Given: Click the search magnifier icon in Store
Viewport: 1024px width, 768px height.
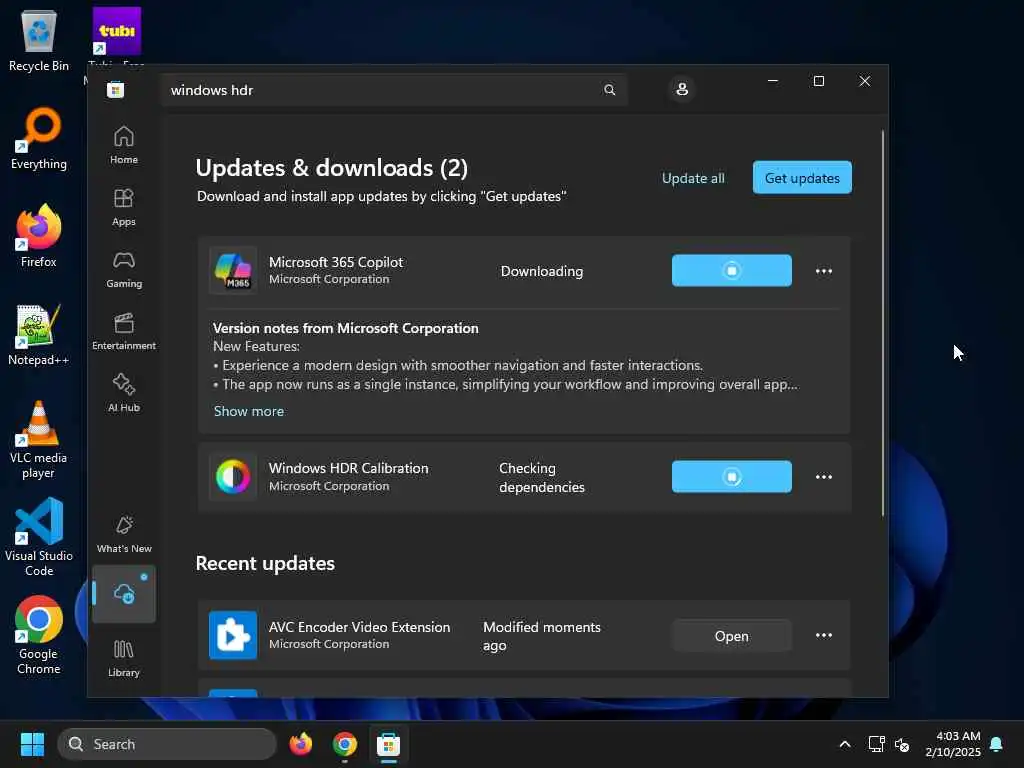Looking at the screenshot, I should 609,90.
